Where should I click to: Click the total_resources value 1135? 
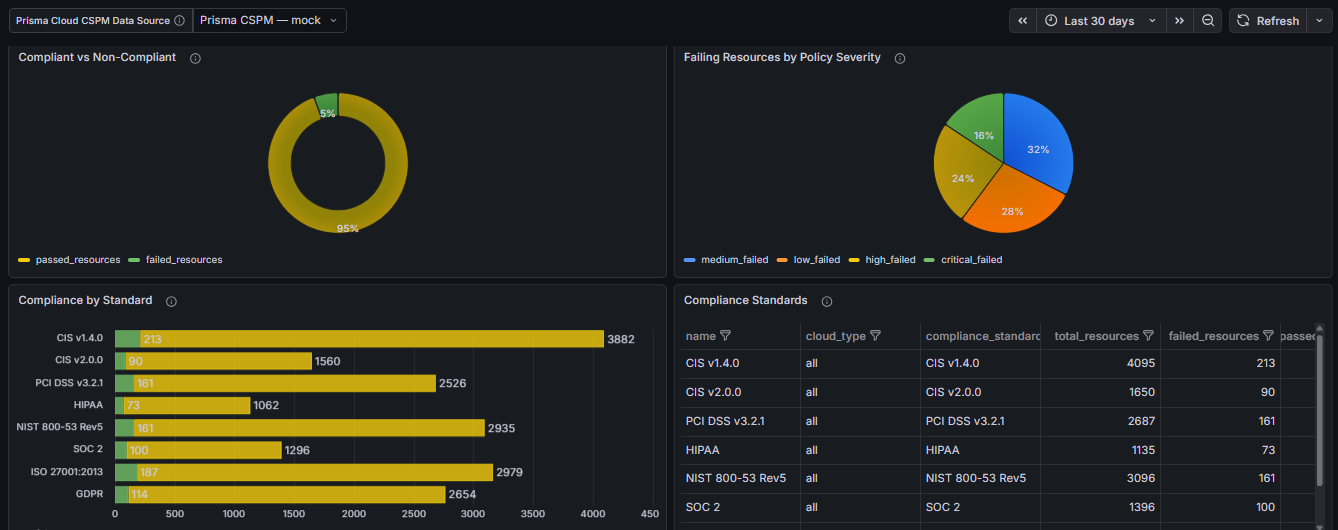1140,450
